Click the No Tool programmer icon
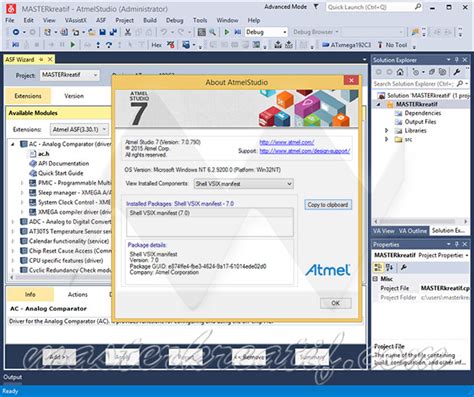Screen dimensions: 474x397 coord(380,45)
